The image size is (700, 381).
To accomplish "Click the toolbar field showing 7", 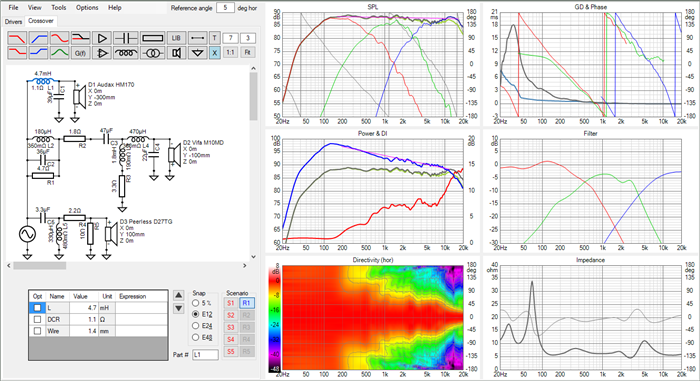I will [x=230, y=38].
